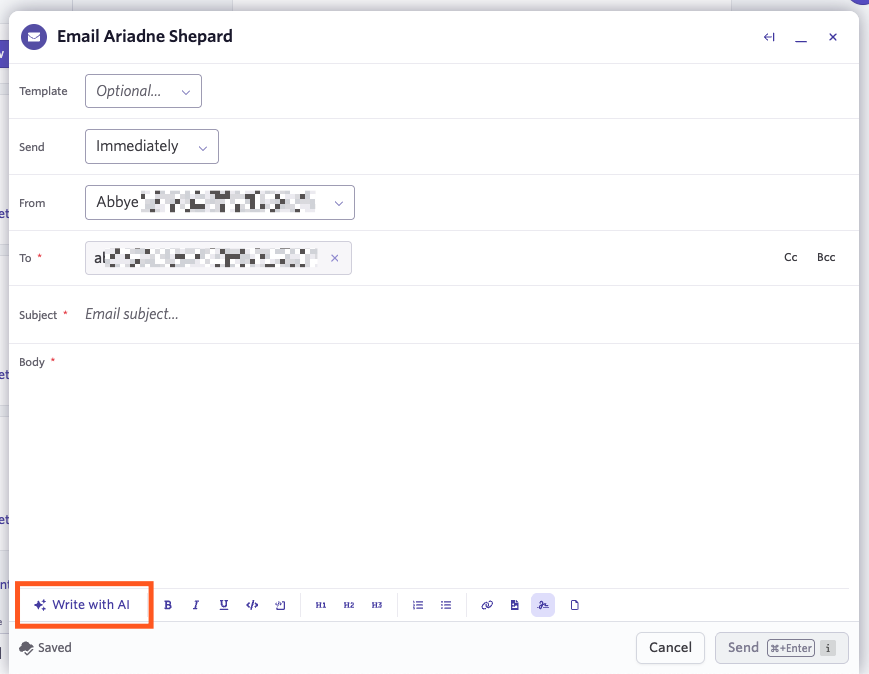Click the collapse-to-side arrow icon
The width and height of the screenshot is (869, 674).
pyautogui.click(x=769, y=37)
